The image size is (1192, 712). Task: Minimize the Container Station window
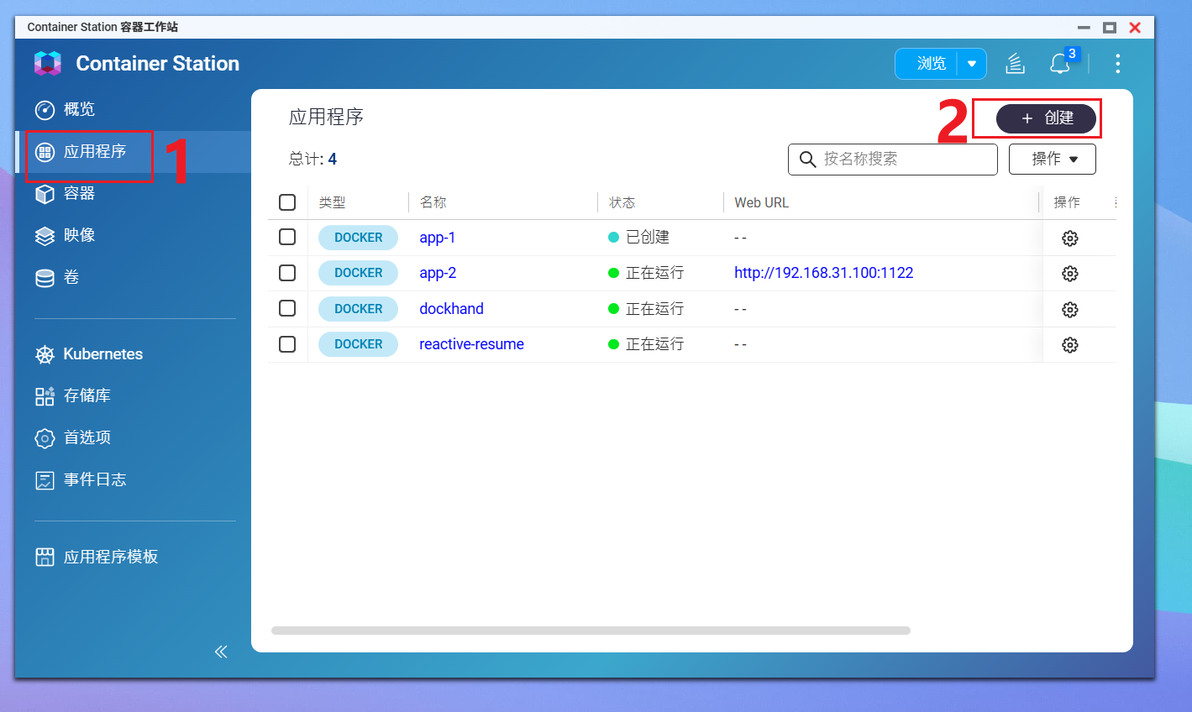(x=1084, y=27)
